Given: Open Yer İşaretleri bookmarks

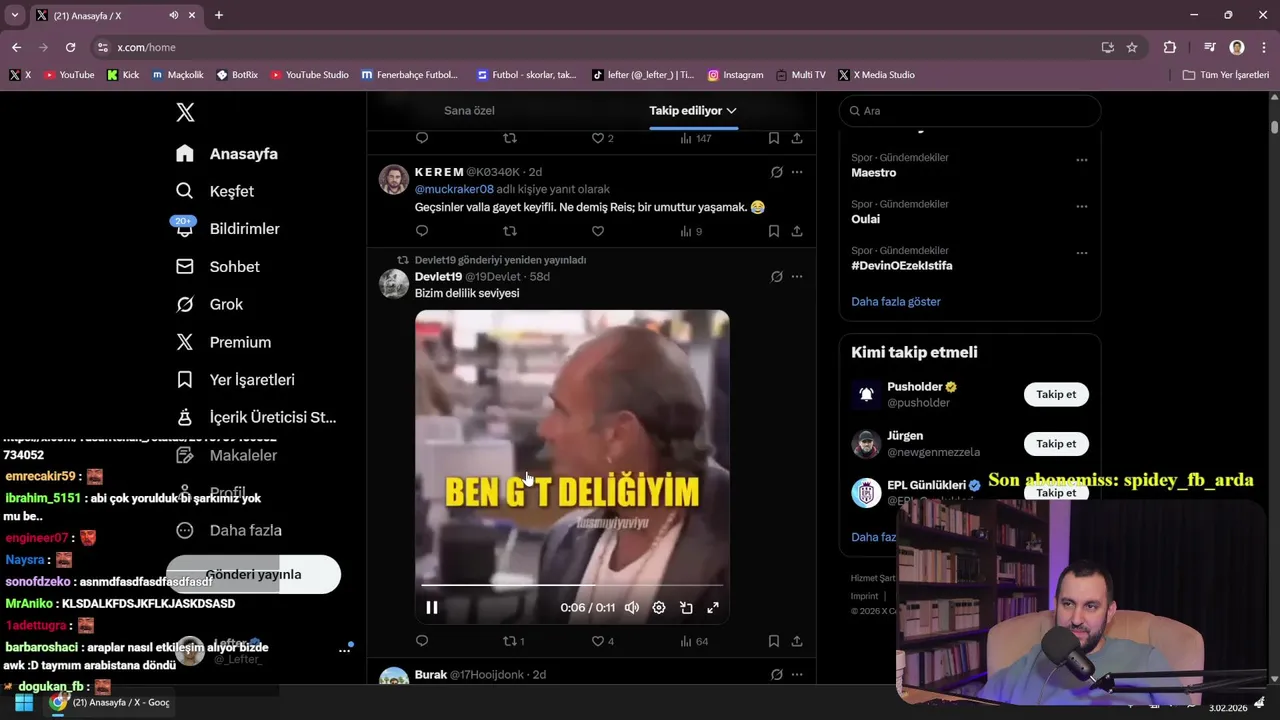Looking at the screenshot, I should [234, 380].
